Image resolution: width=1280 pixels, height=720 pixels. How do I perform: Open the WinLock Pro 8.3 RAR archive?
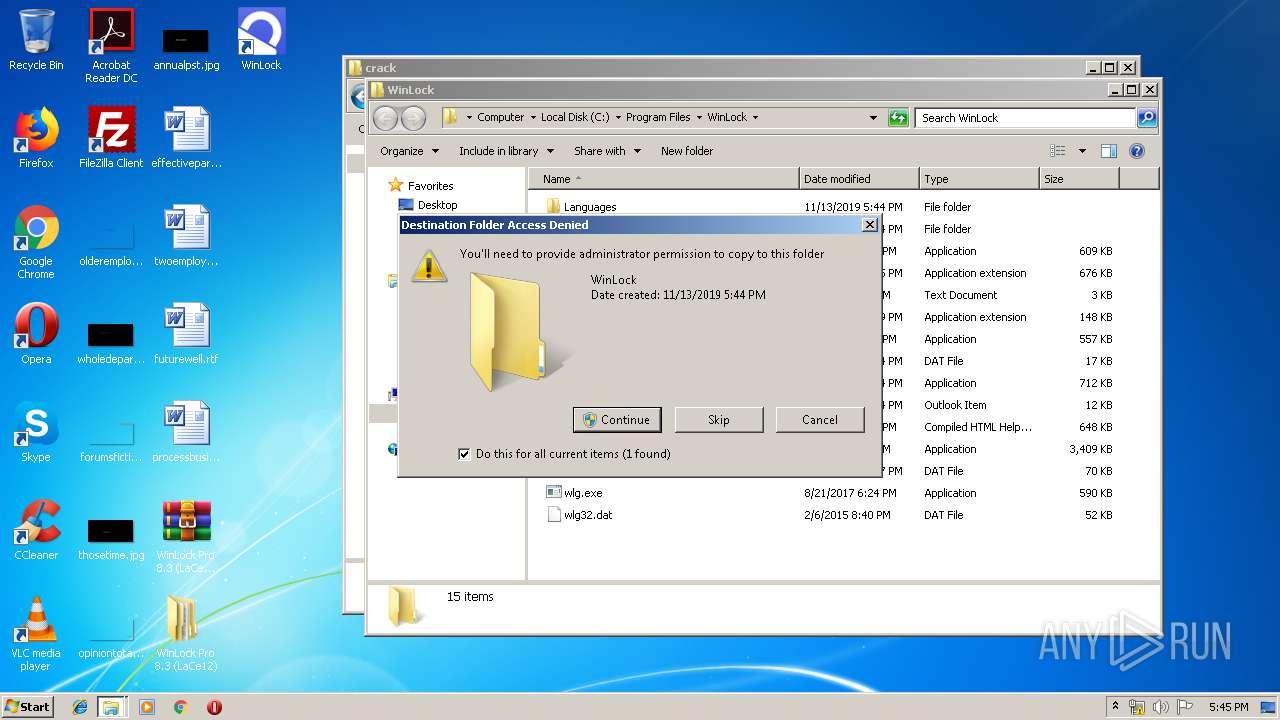click(186, 536)
